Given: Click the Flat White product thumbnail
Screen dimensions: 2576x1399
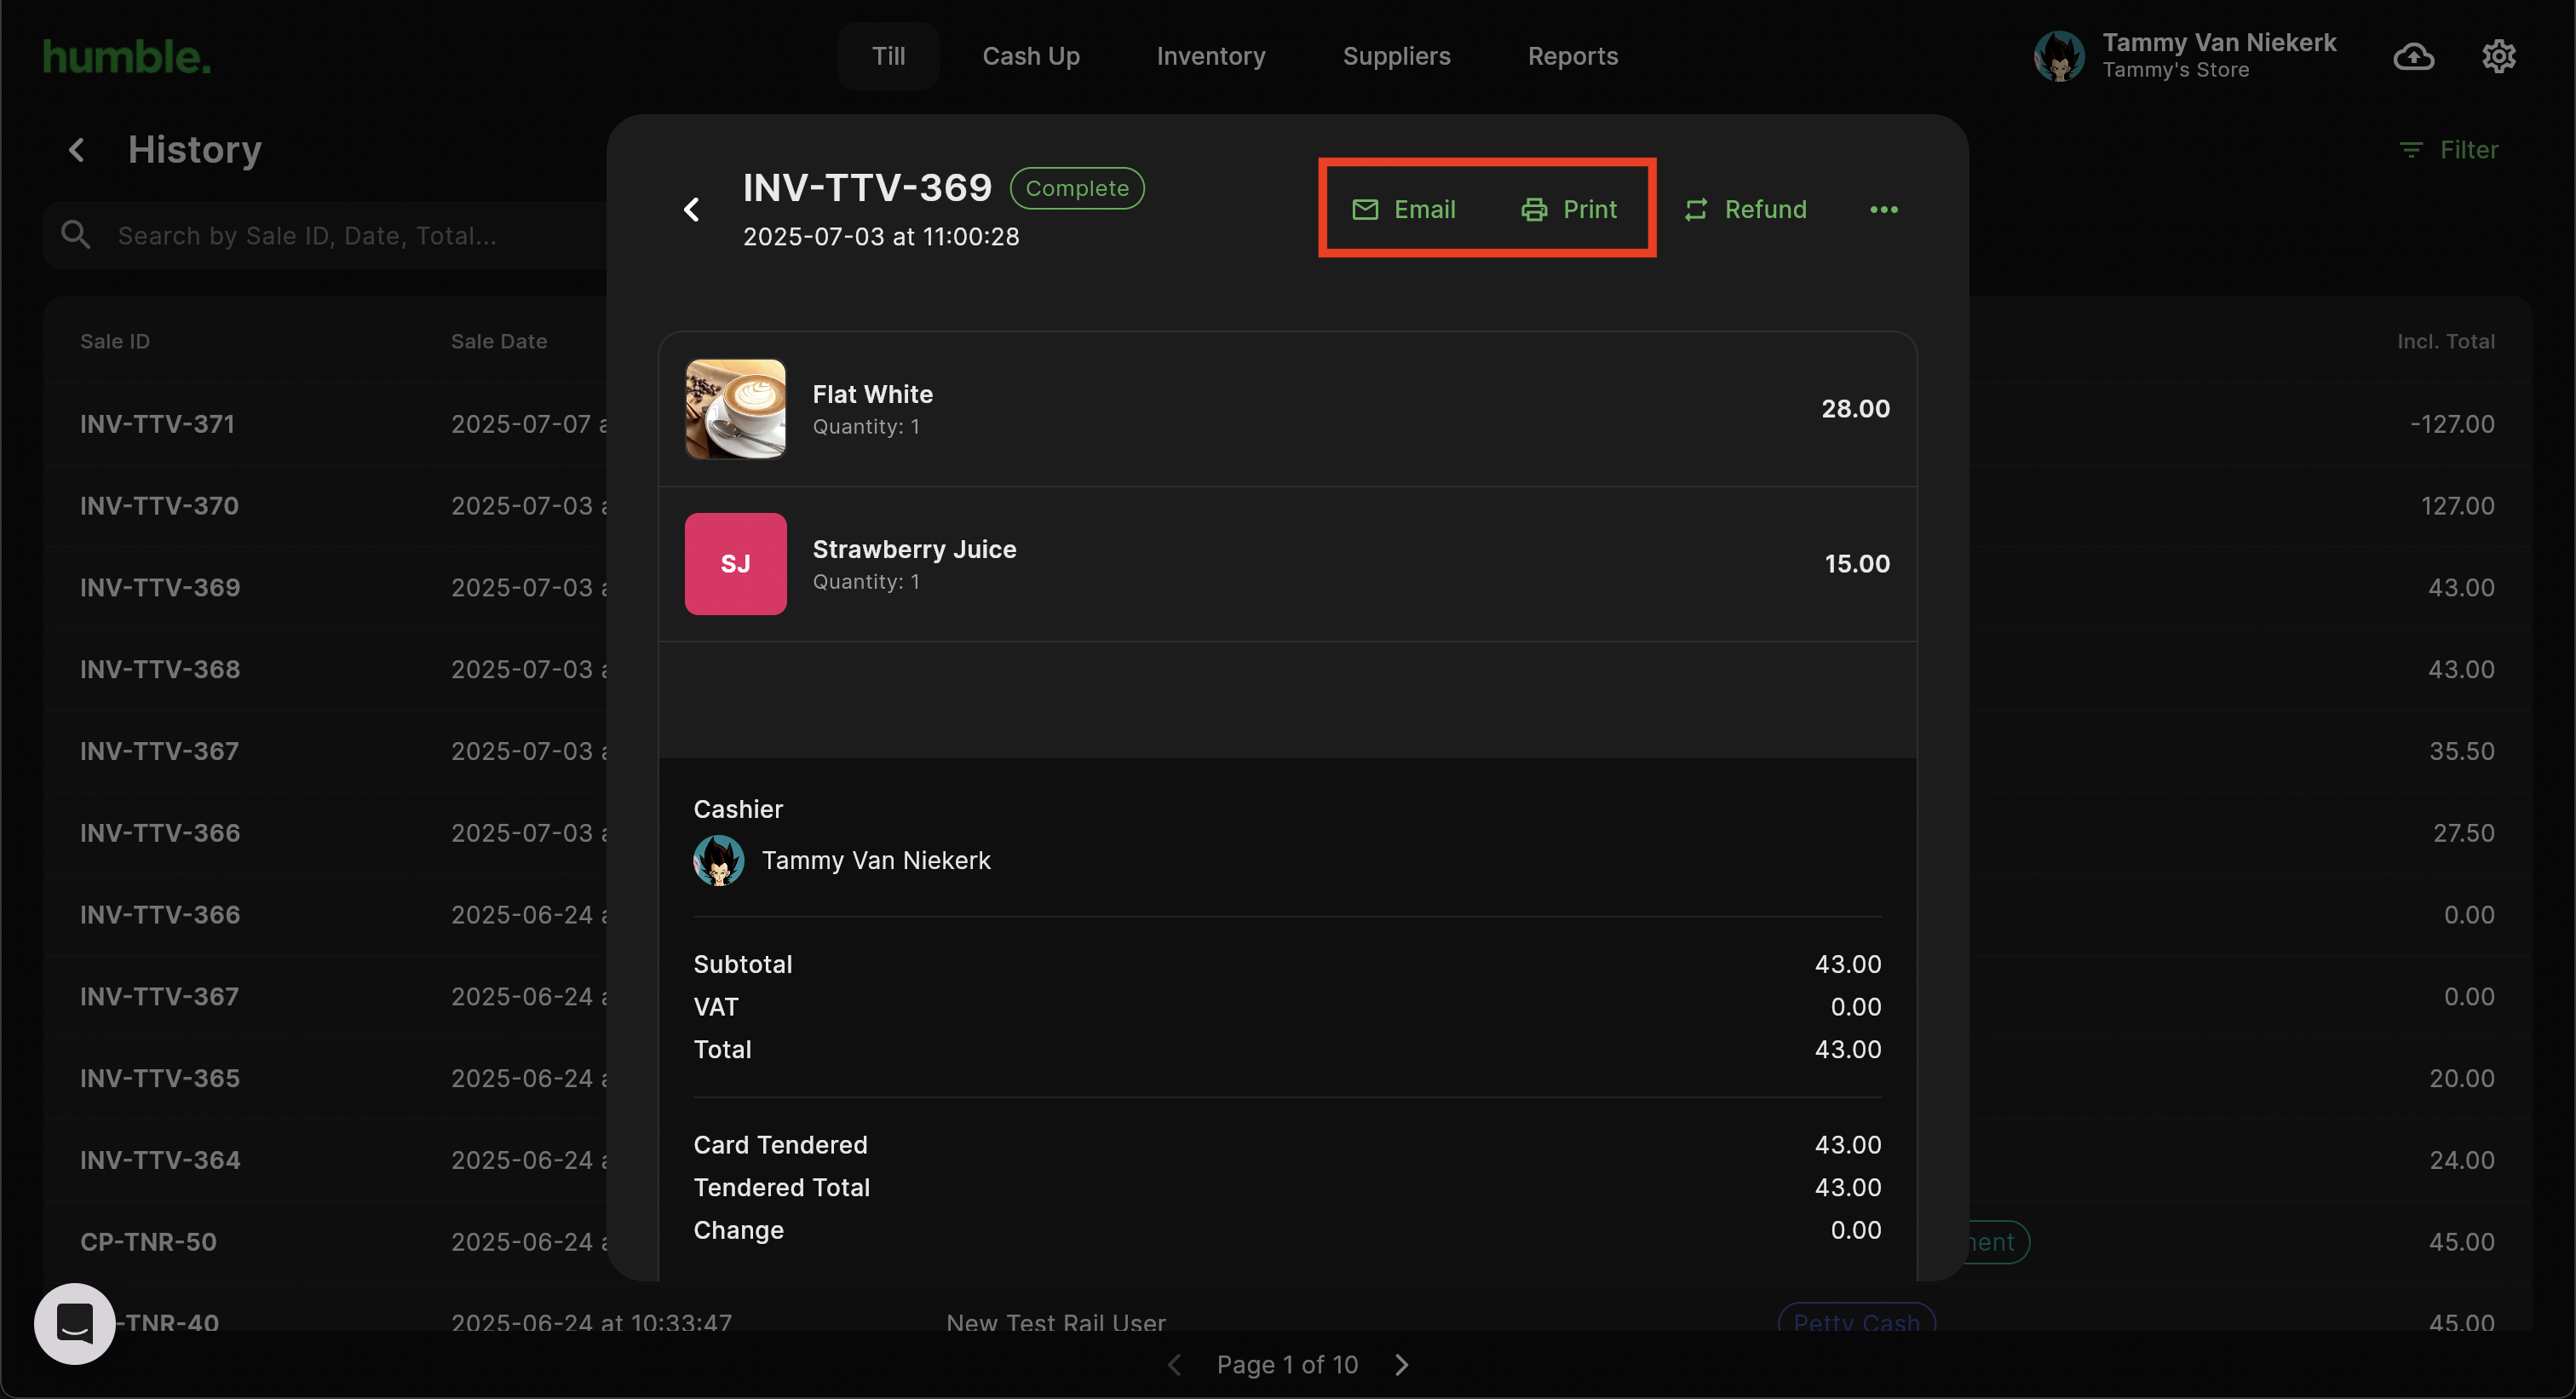Looking at the screenshot, I should click(x=735, y=409).
